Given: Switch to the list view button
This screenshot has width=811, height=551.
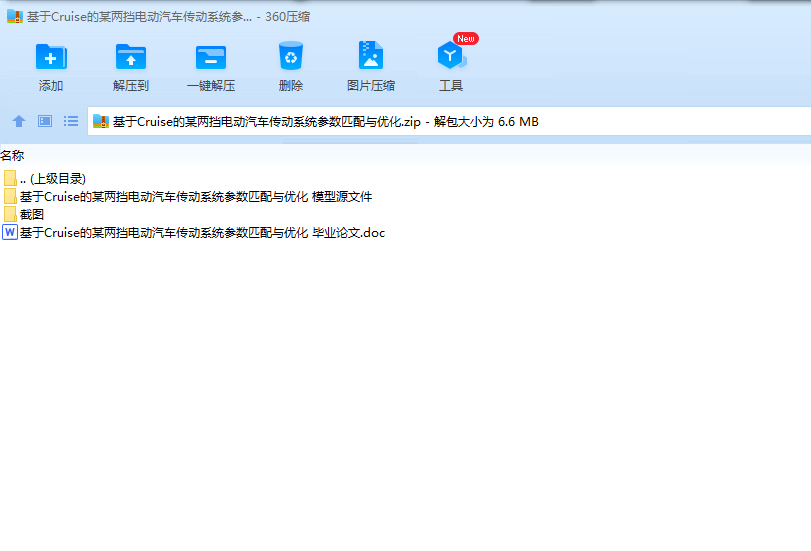Looking at the screenshot, I should point(71,121).
